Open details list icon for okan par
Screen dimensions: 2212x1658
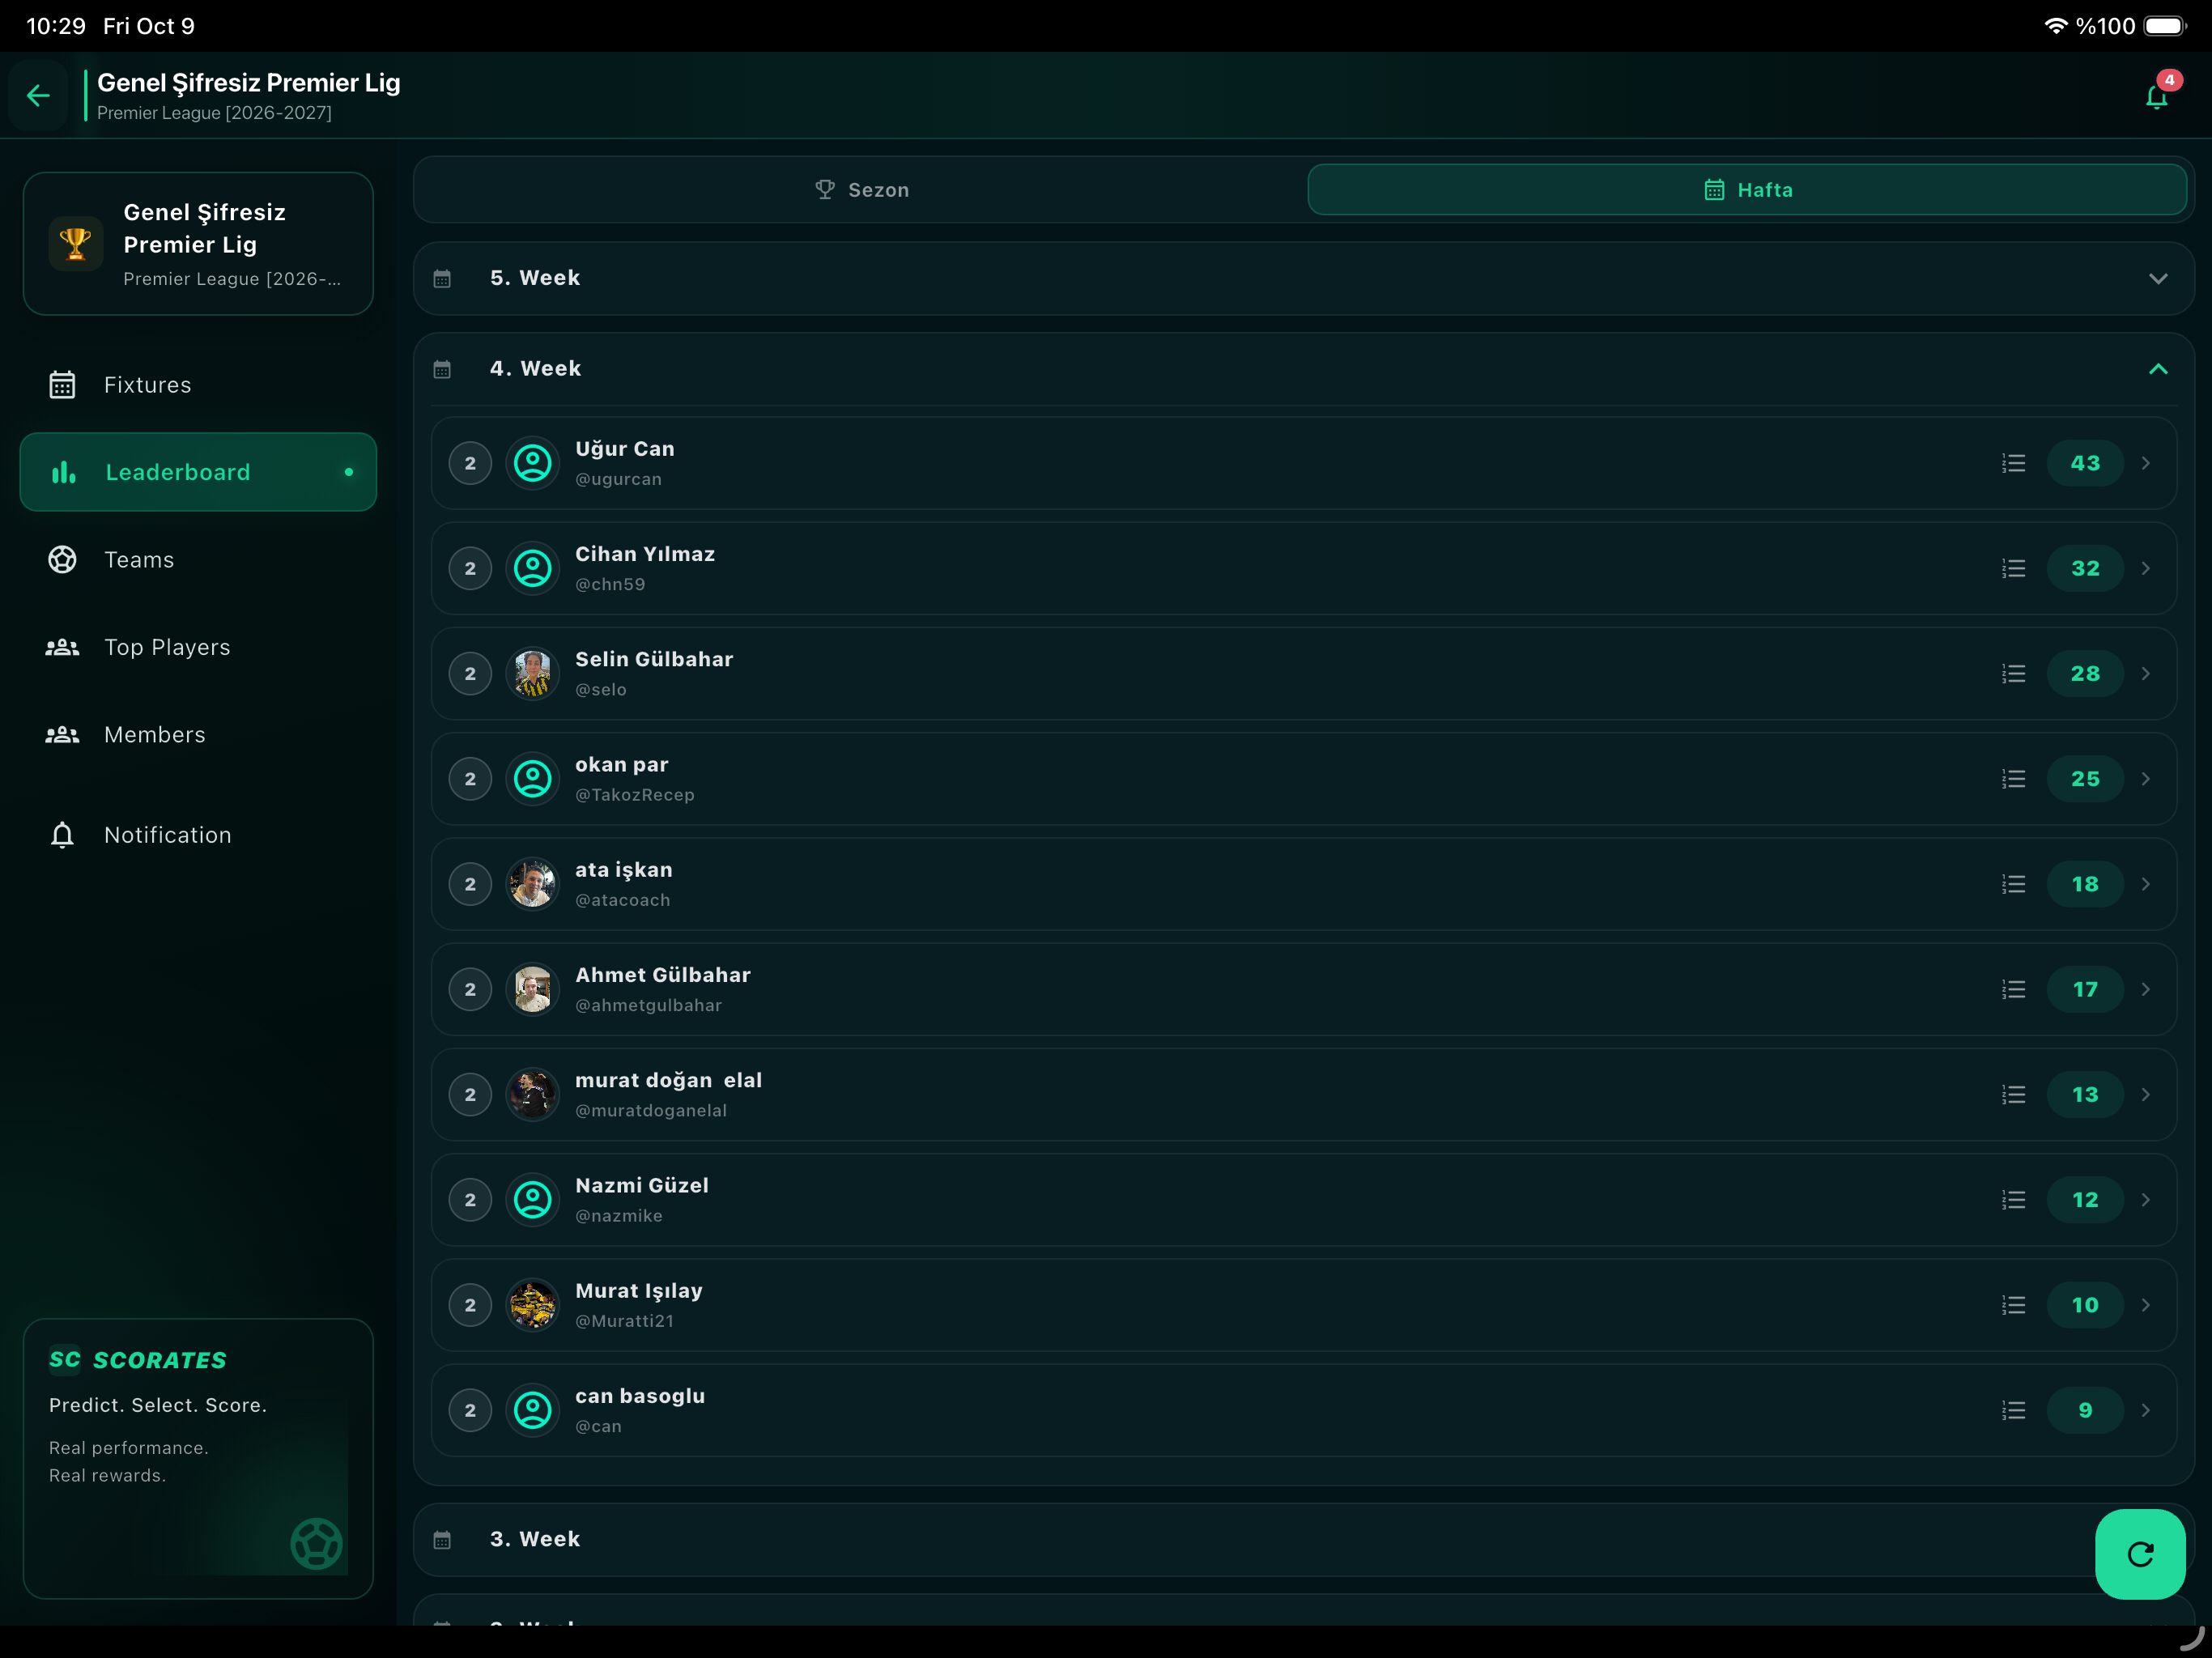(x=2014, y=779)
